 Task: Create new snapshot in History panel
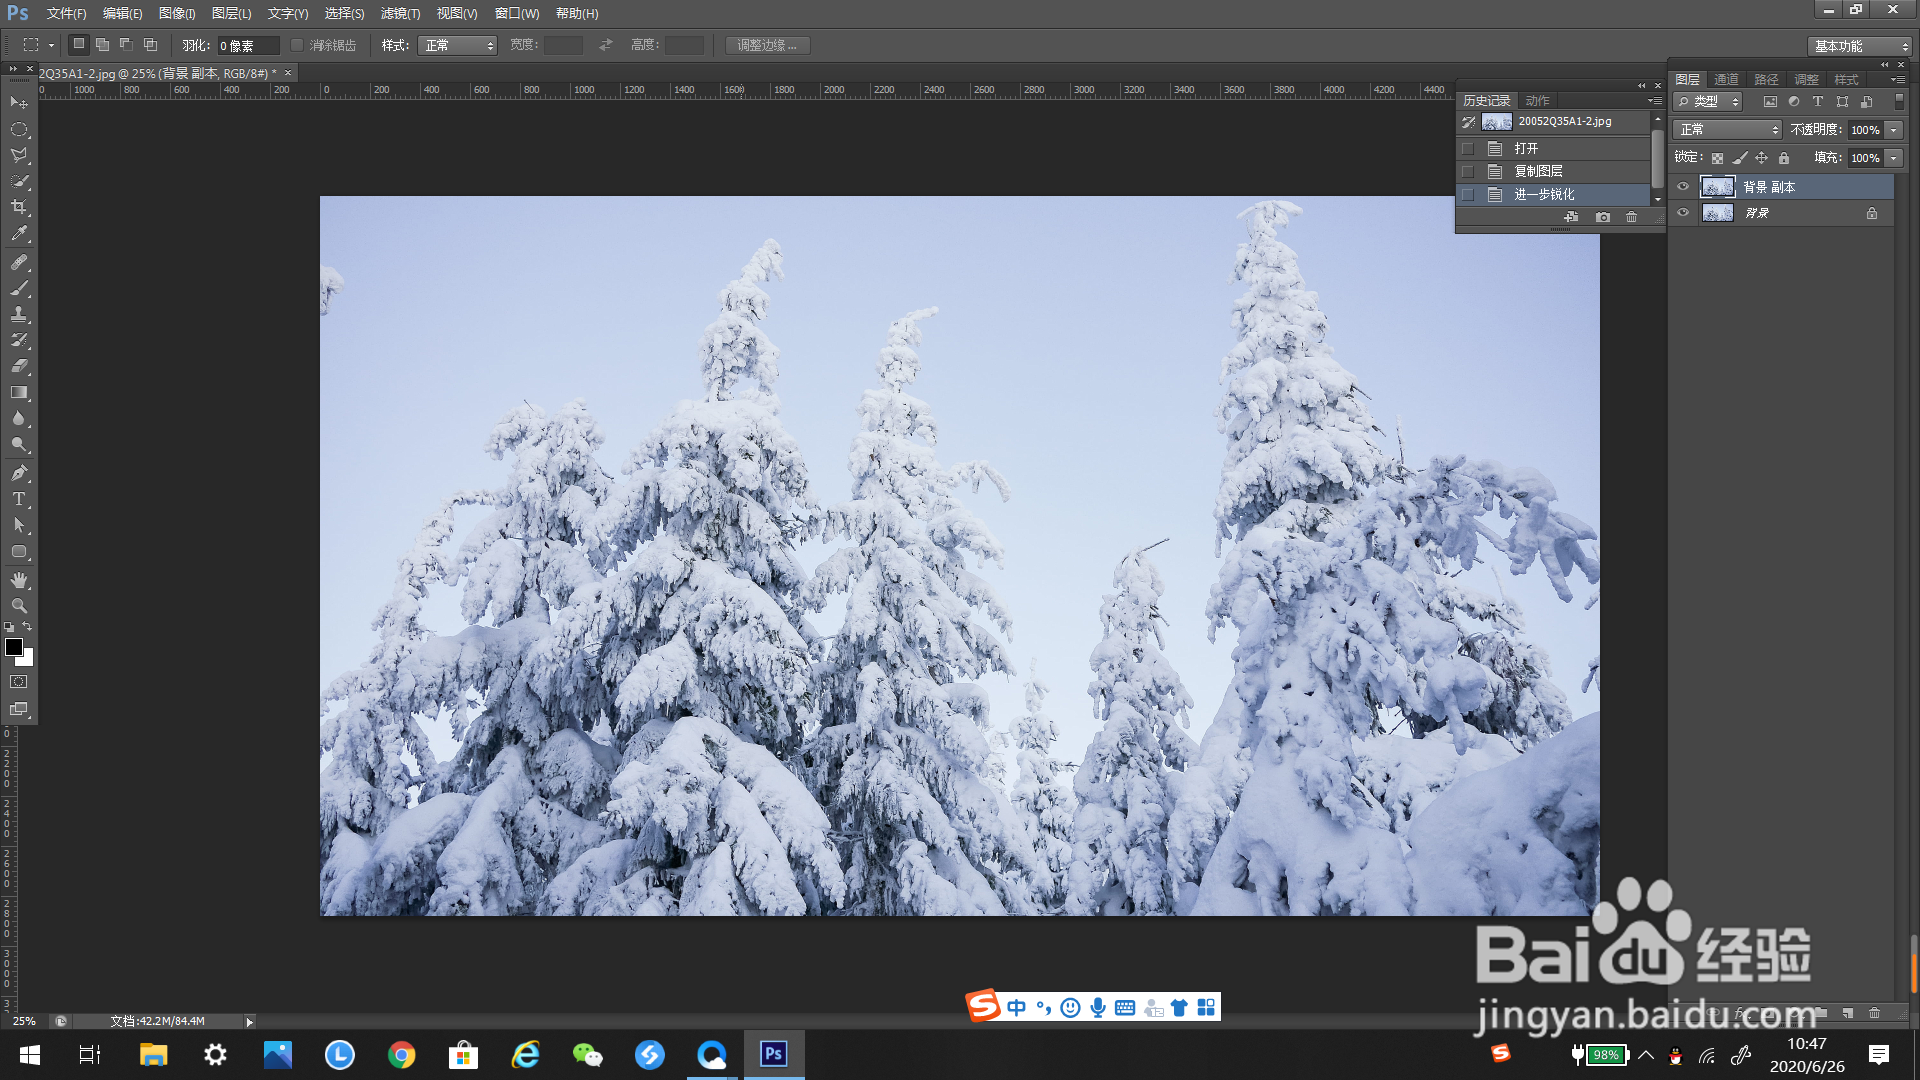point(1603,217)
